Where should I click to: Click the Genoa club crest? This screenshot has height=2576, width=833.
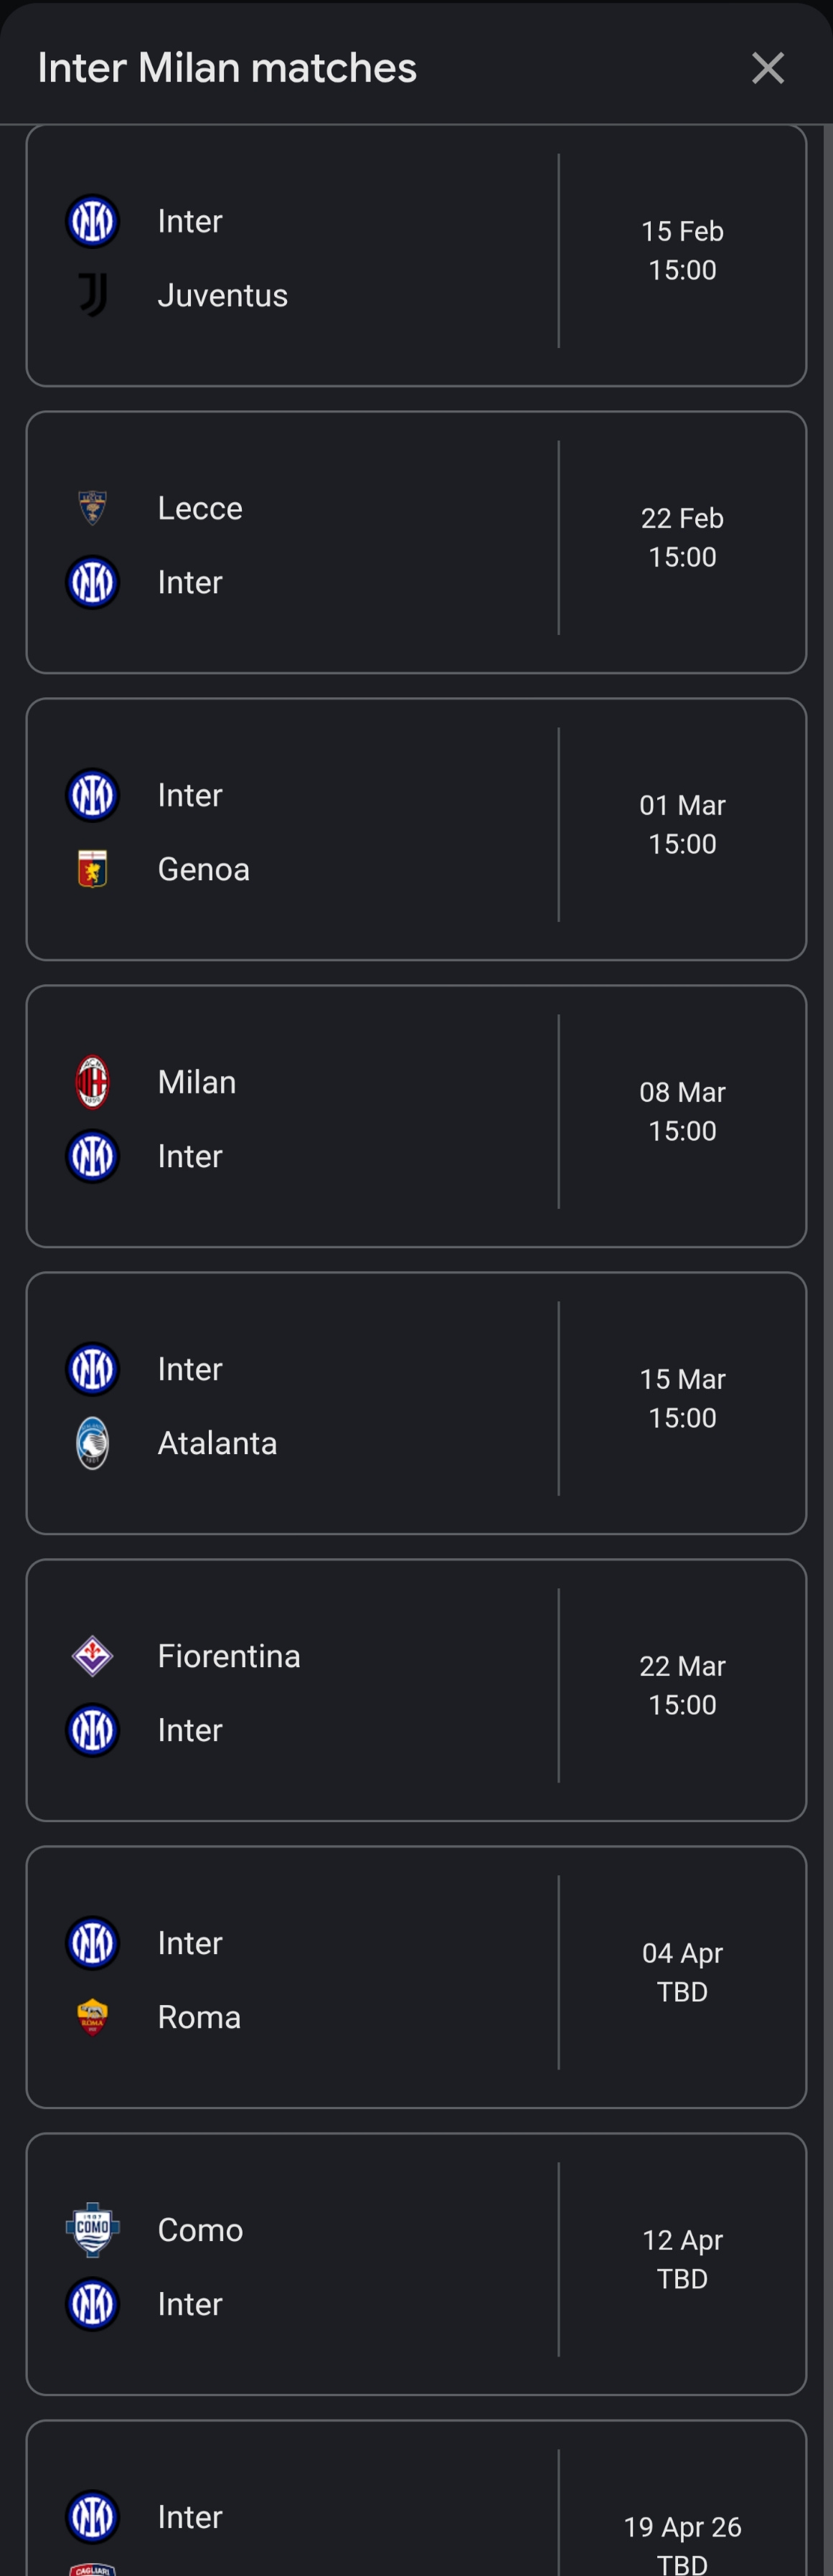(92, 869)
